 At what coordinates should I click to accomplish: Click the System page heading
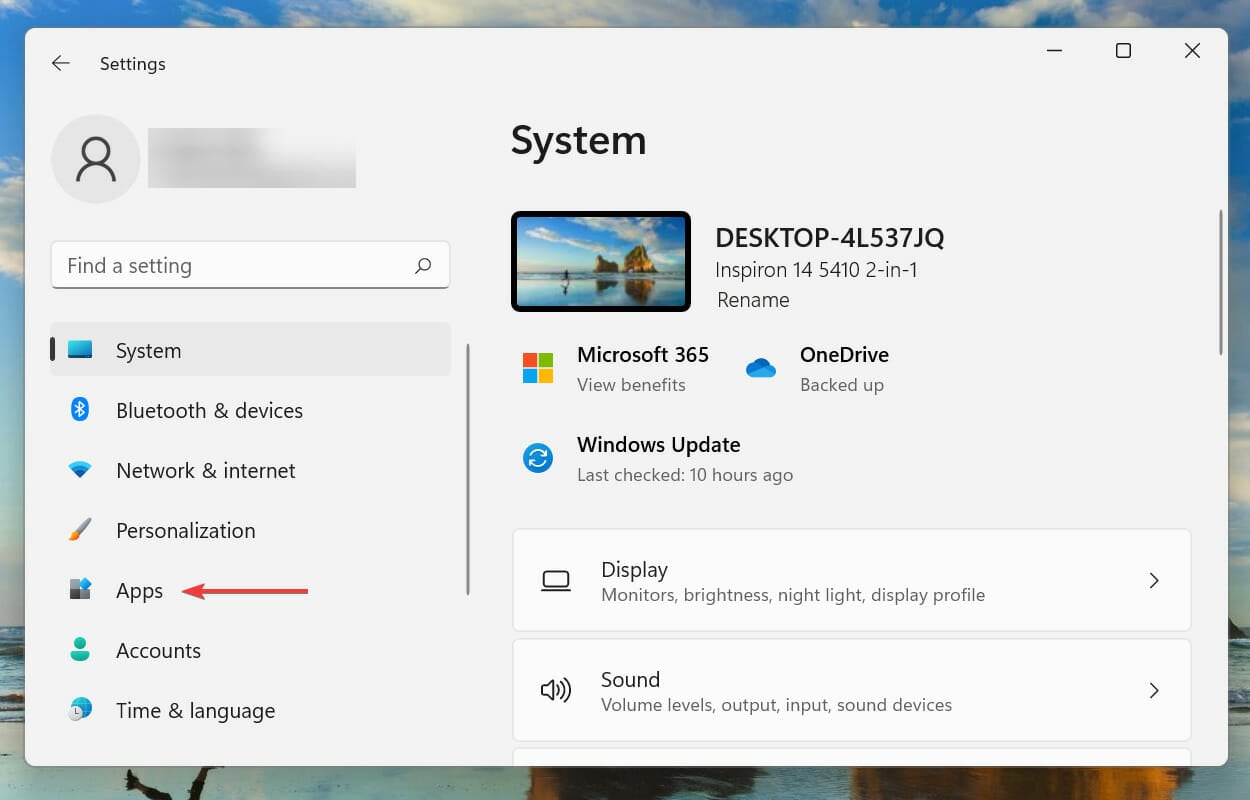579,140
